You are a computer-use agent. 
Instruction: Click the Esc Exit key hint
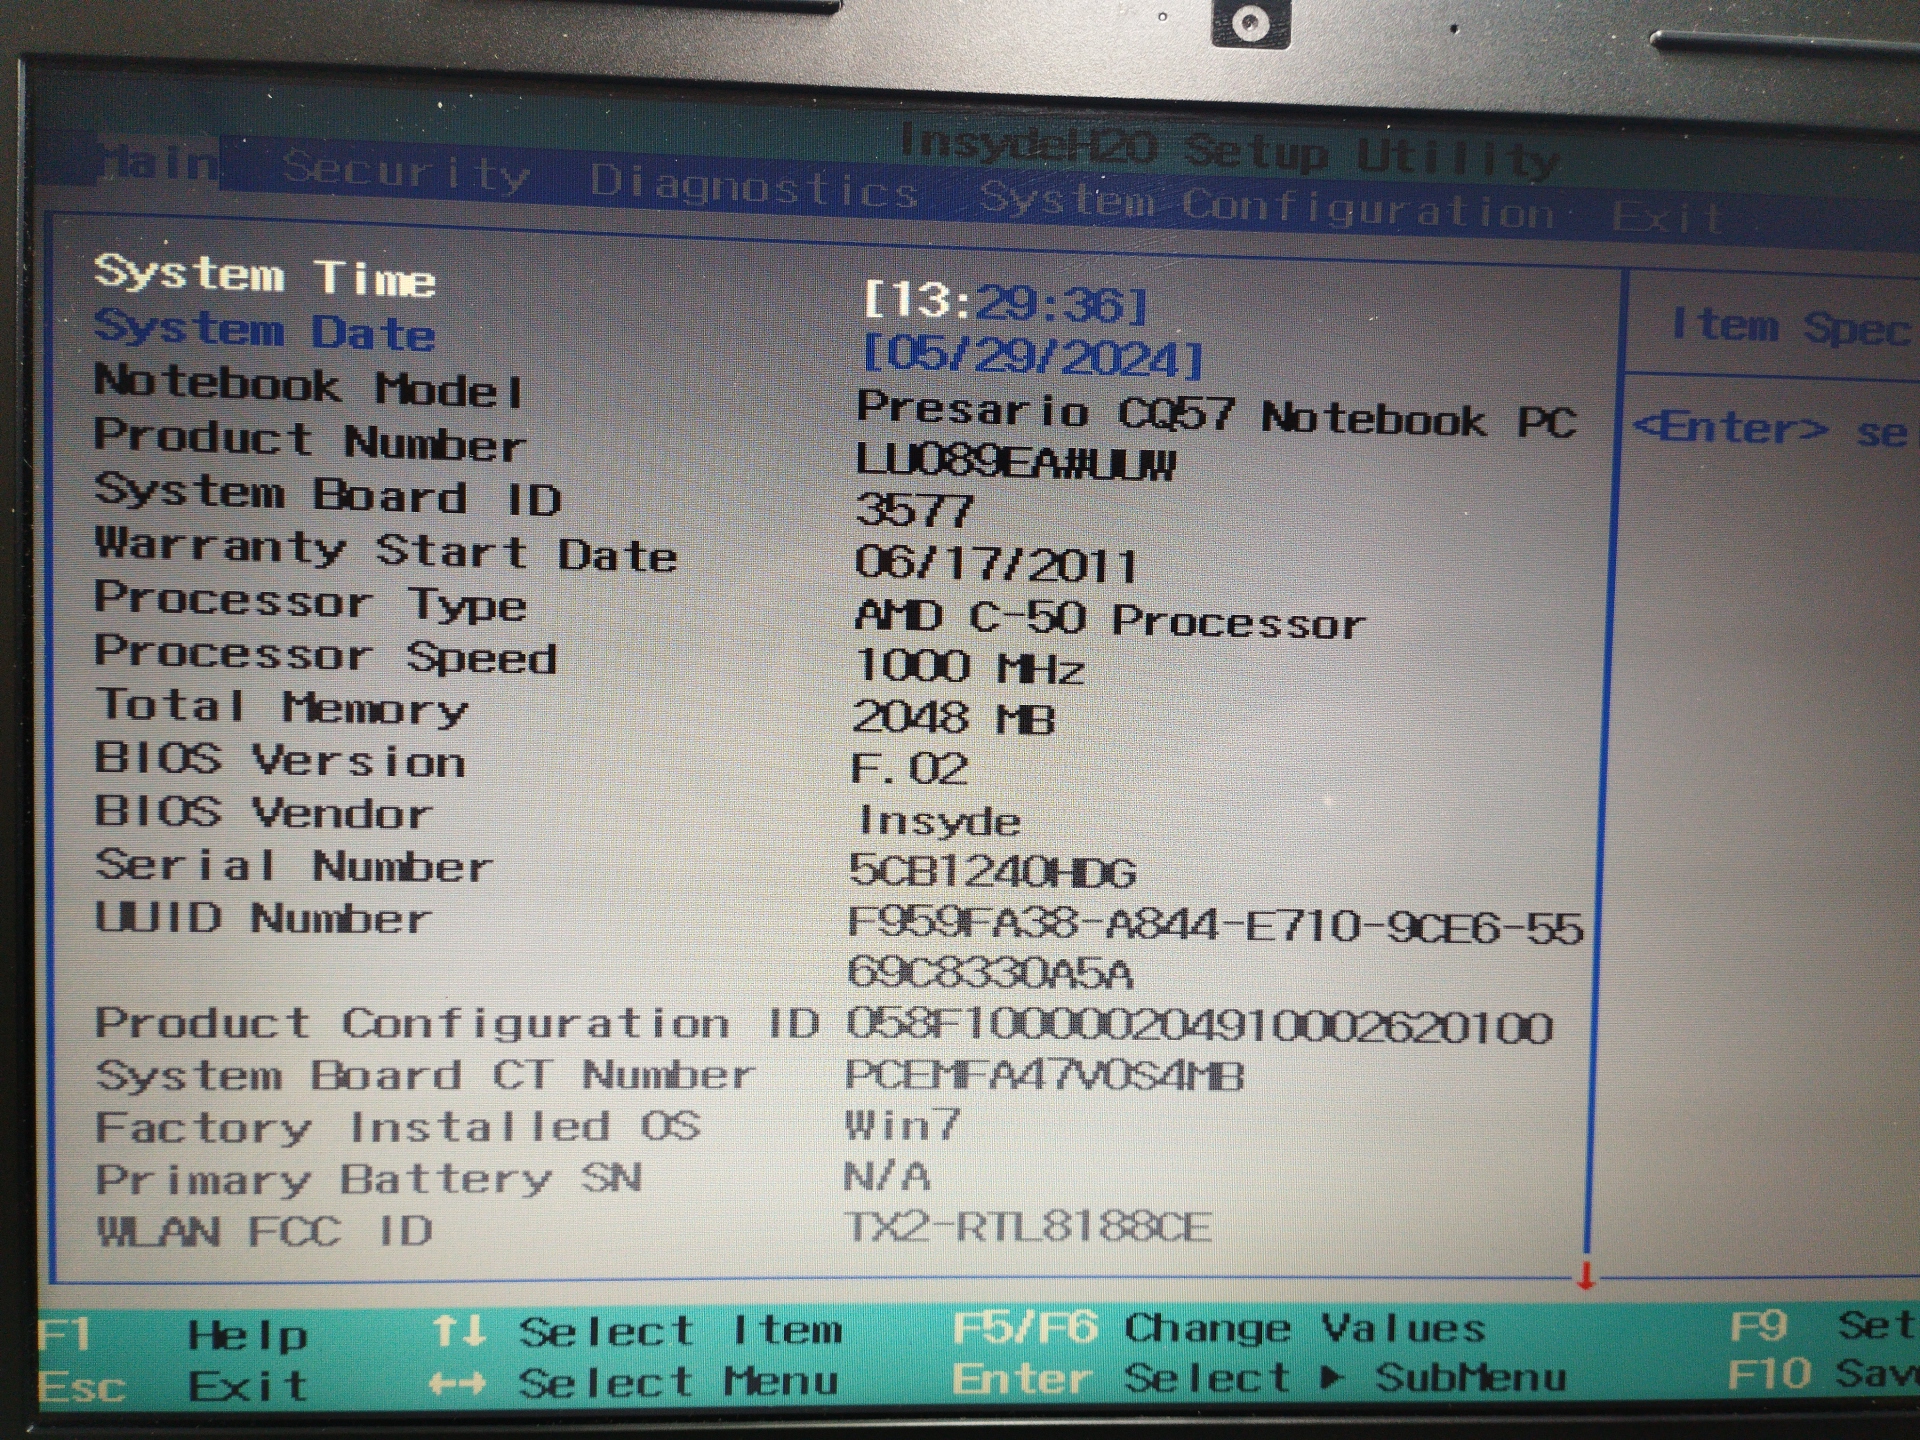pyautogui.click(x=172, y=1387)
